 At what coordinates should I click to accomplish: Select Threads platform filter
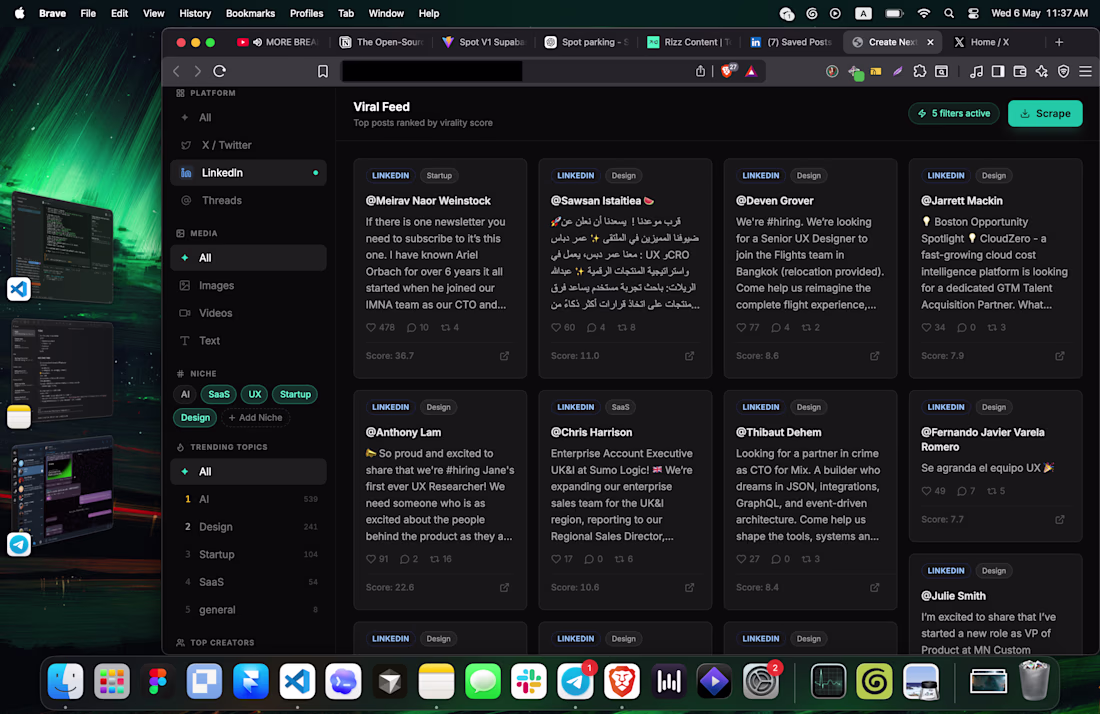pos(248,201)
